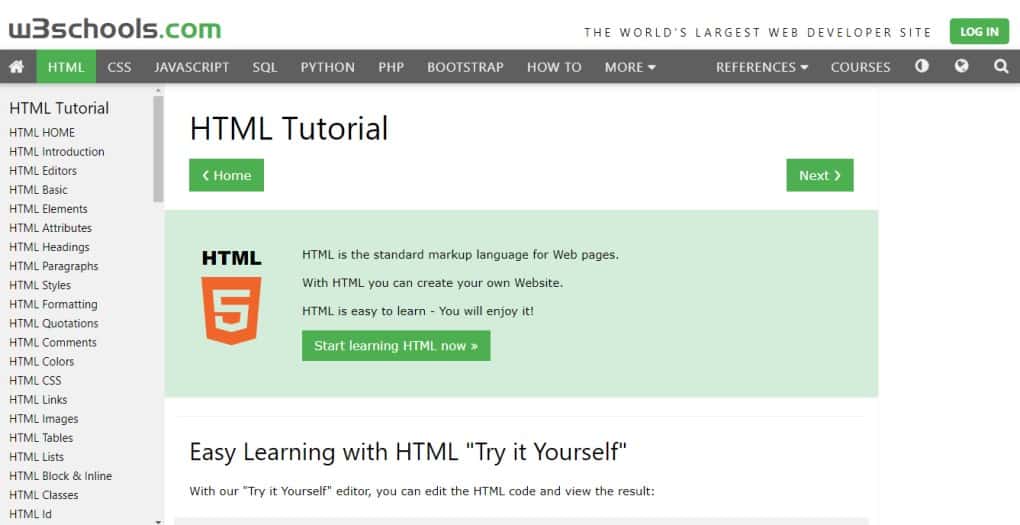Open the BOOTSTRAP tab
This screenshot has width=1020, height=525.
pyautogui.click(x=465, y=67)
